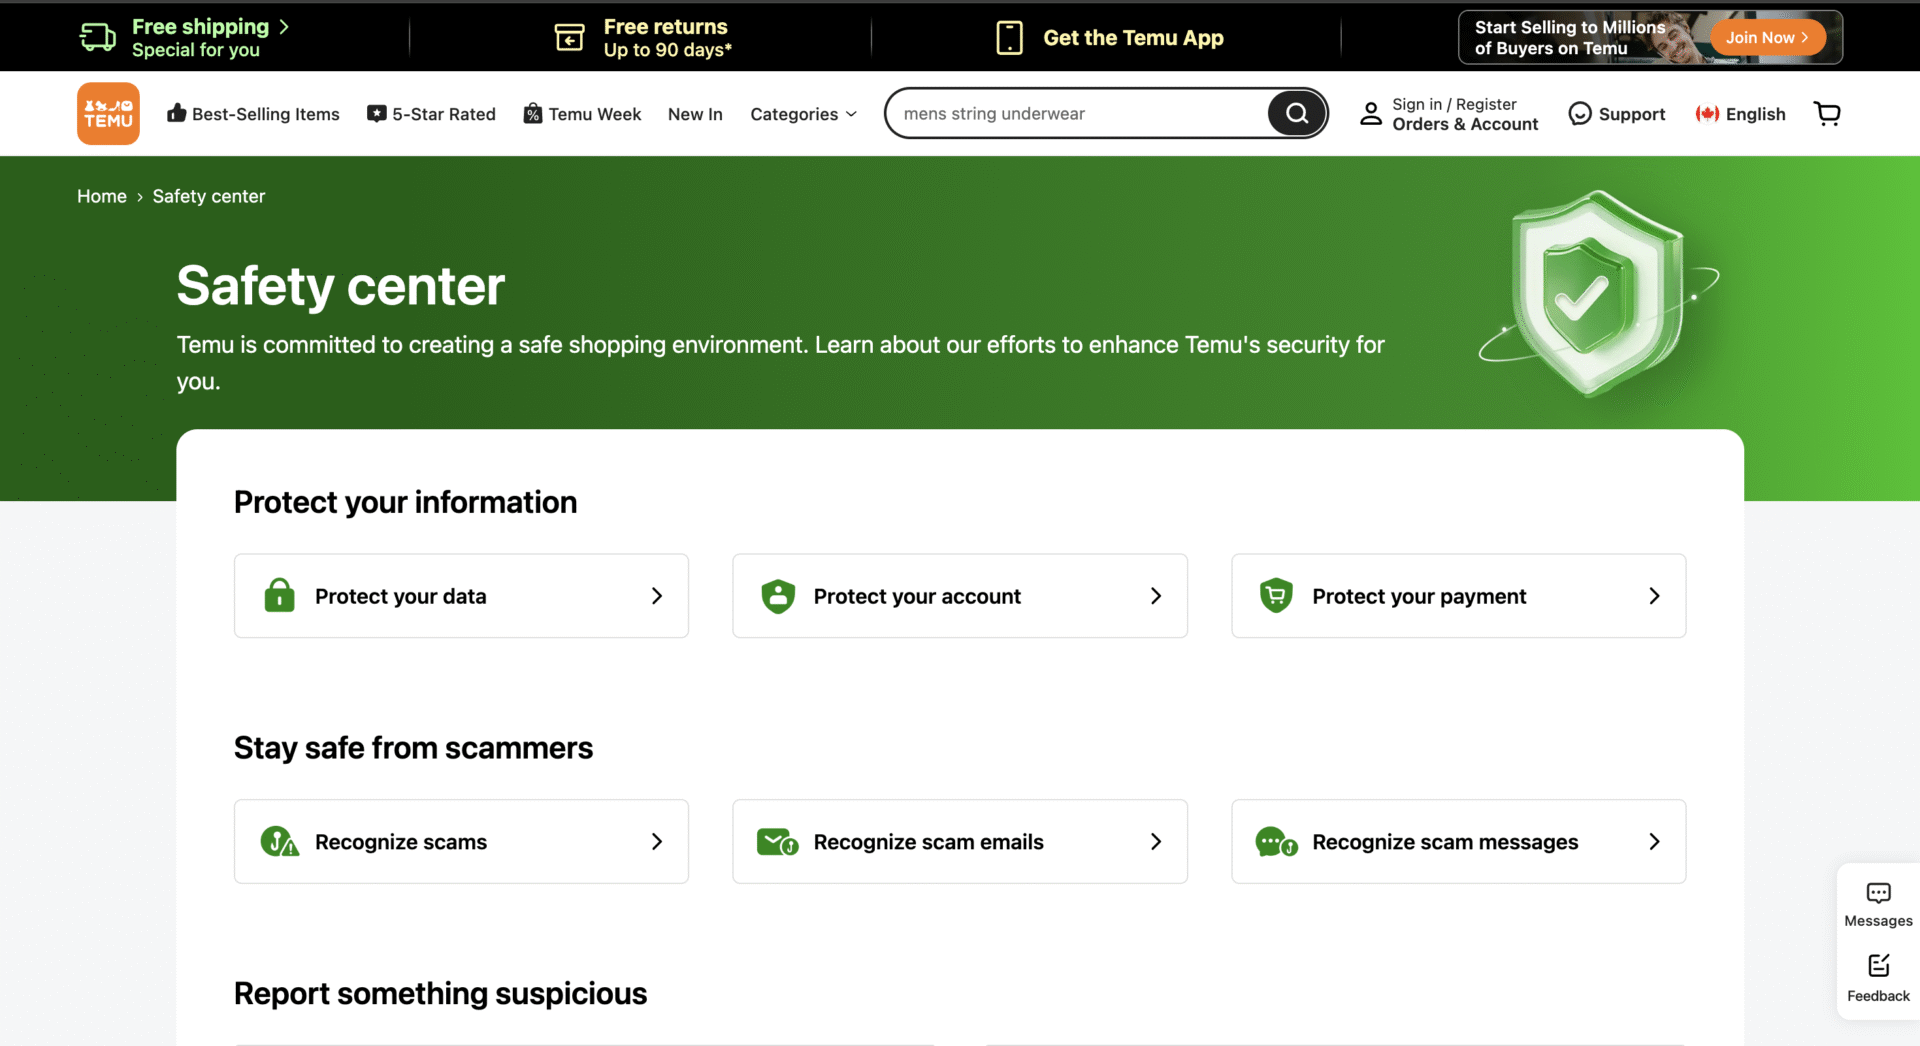Image resolution: width=1920 pixels, height=1046 pixels.
Task: Expand the Categories dropdown
Action: (x=803, y=114)
